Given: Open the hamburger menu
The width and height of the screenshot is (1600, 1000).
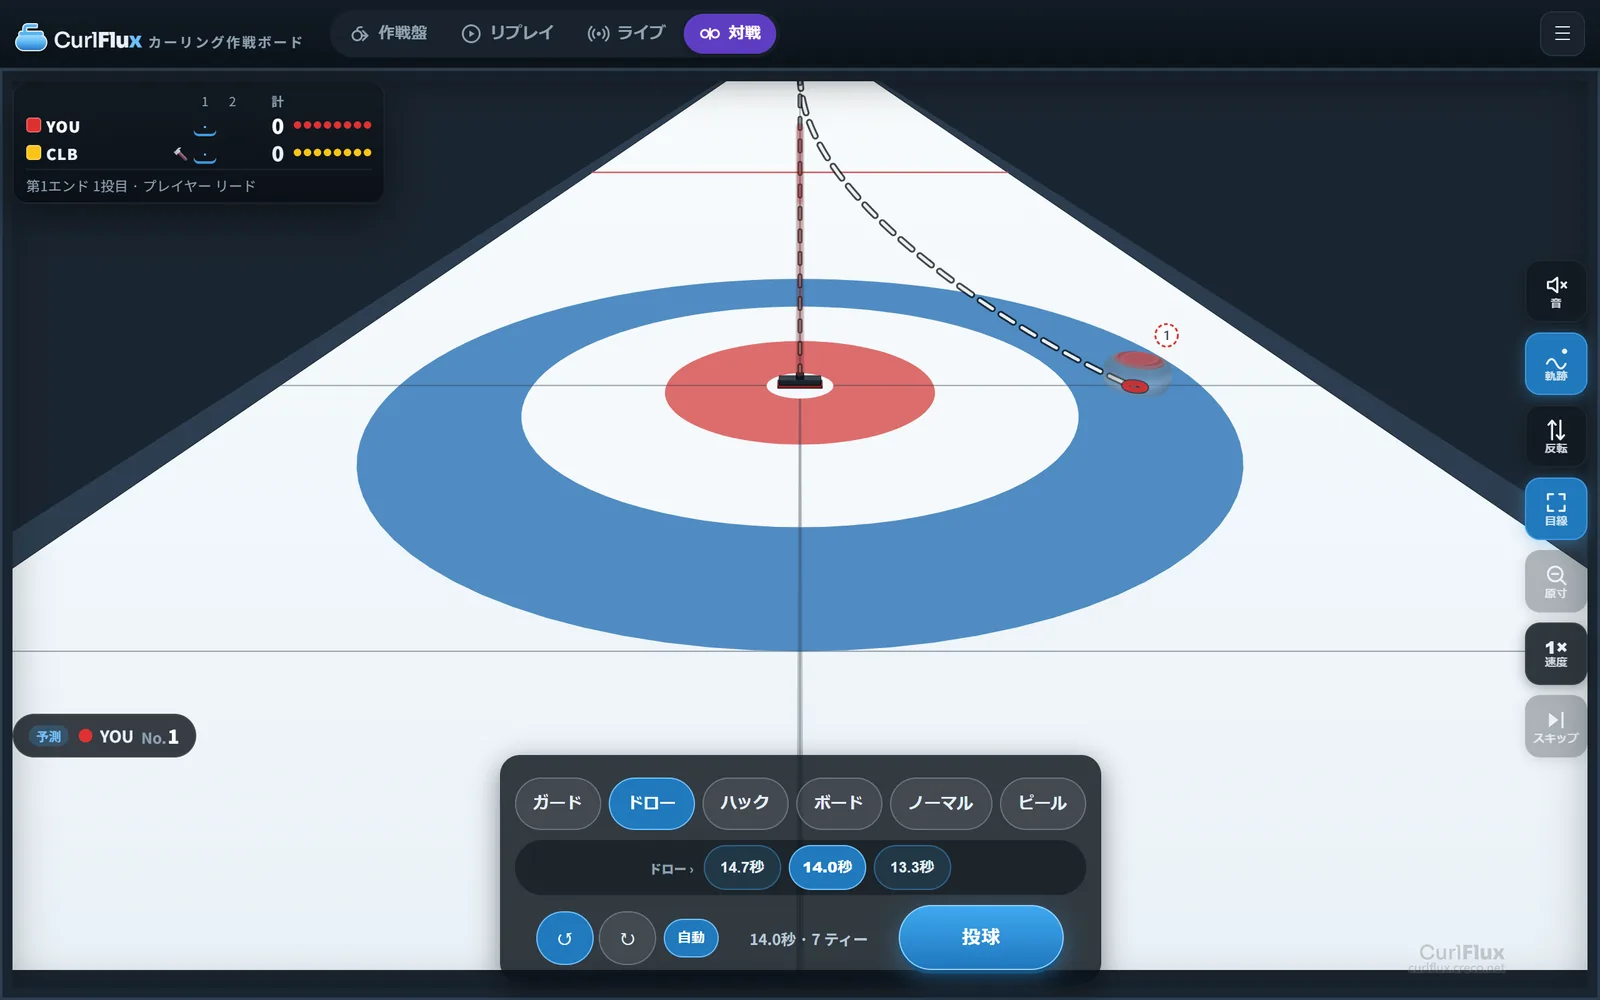Looking at the screenshot, I should click(x=1562, y=34).
